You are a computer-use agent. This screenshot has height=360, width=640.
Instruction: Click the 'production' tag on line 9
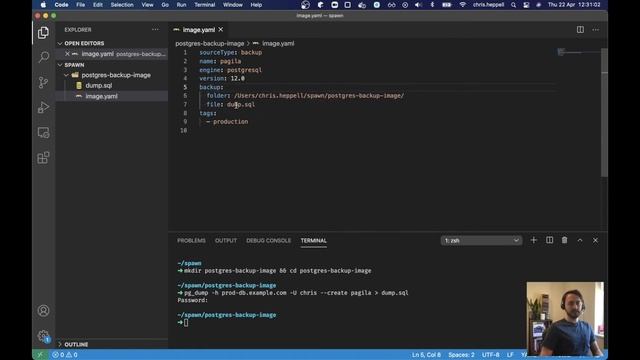click(x=230, y=122)
